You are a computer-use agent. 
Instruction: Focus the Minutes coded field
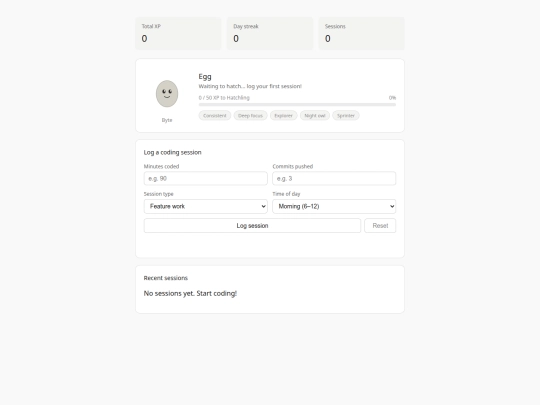coord(206,178)
